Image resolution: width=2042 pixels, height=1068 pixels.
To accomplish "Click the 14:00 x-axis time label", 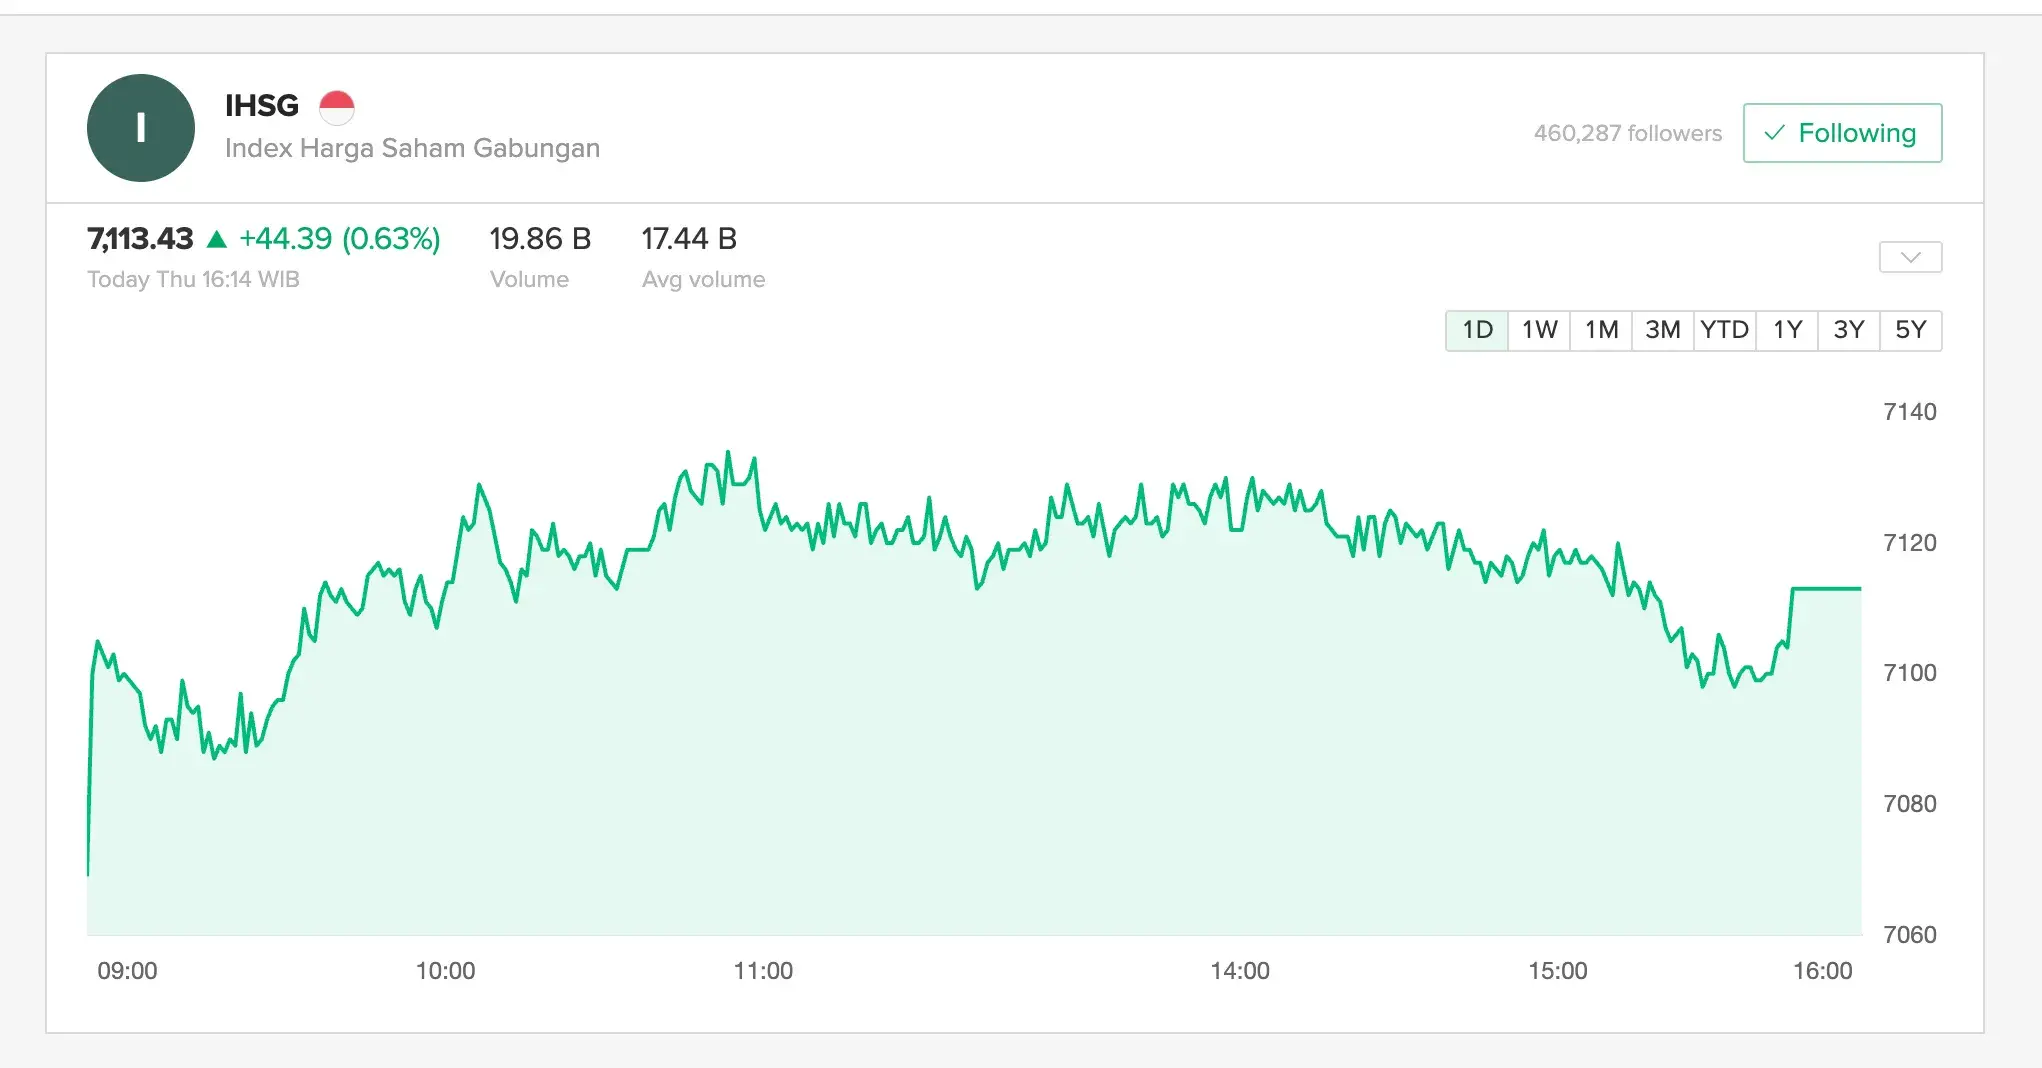I will coord(1240,971).
